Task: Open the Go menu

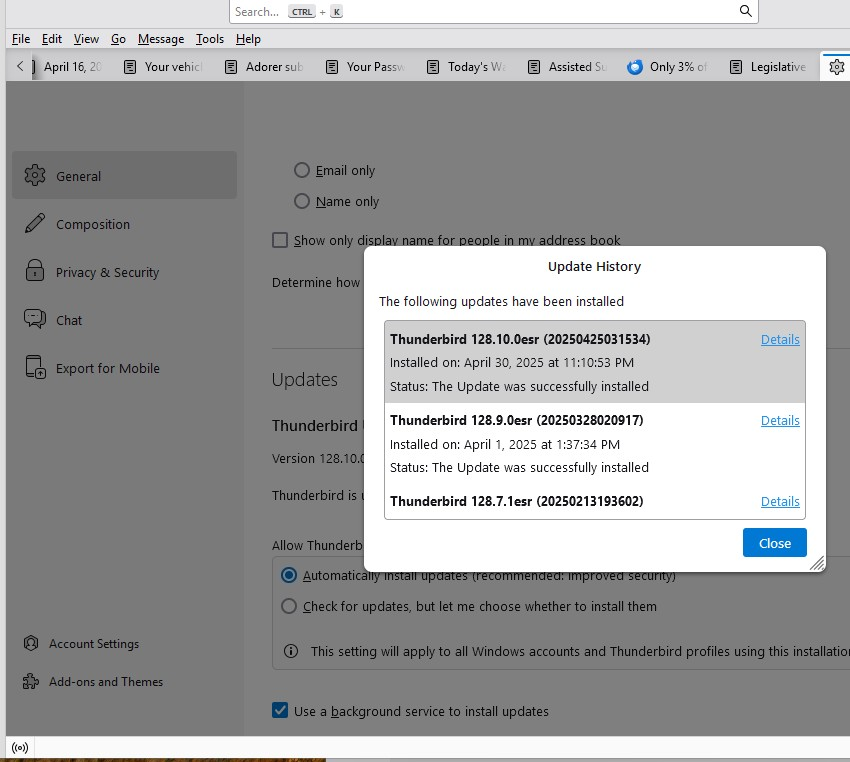Action: [x=118, y=39]
